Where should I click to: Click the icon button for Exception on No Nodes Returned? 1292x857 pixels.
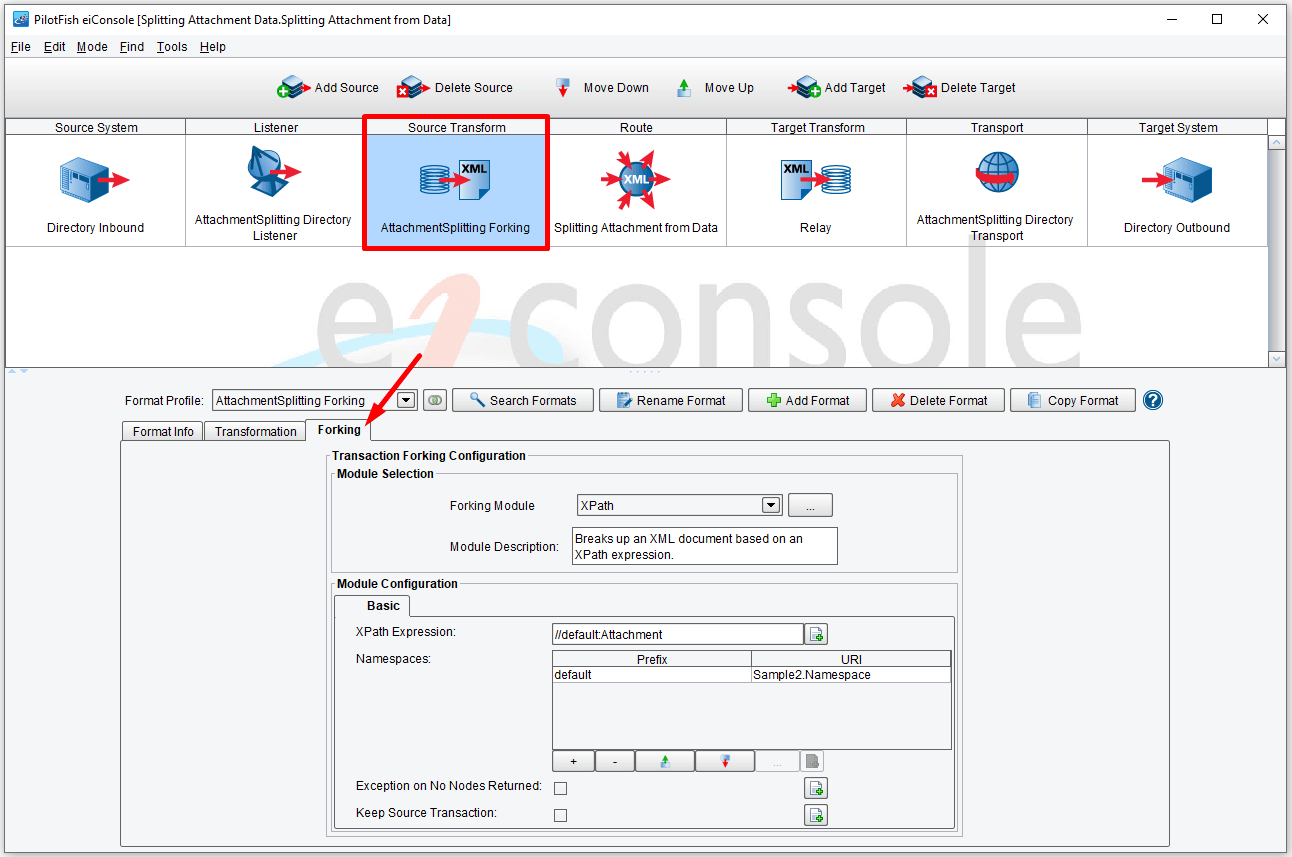tap(817, 788)
